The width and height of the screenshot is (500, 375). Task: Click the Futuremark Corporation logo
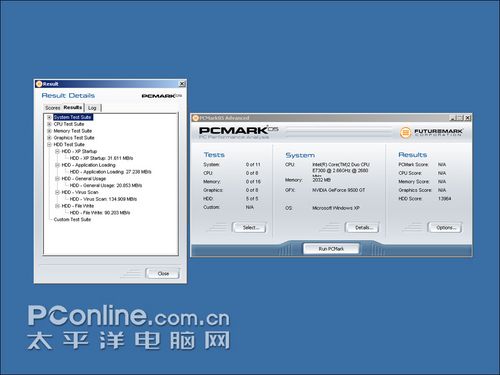point(431,132)
